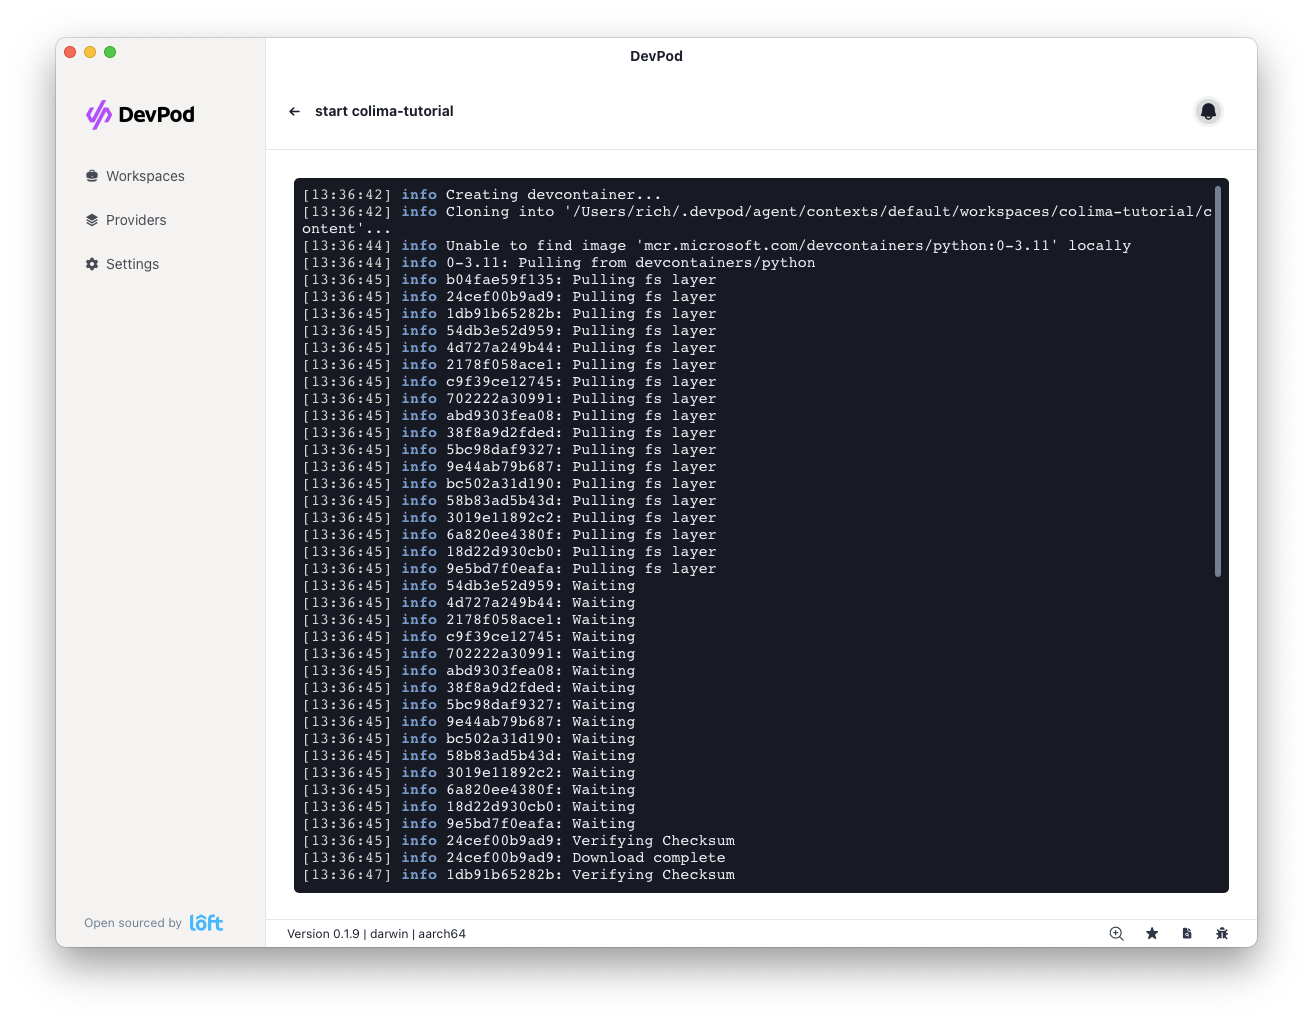1313x1021 pixels.
Task: Open the Workspaces section
Action: (x=135, y=176)
